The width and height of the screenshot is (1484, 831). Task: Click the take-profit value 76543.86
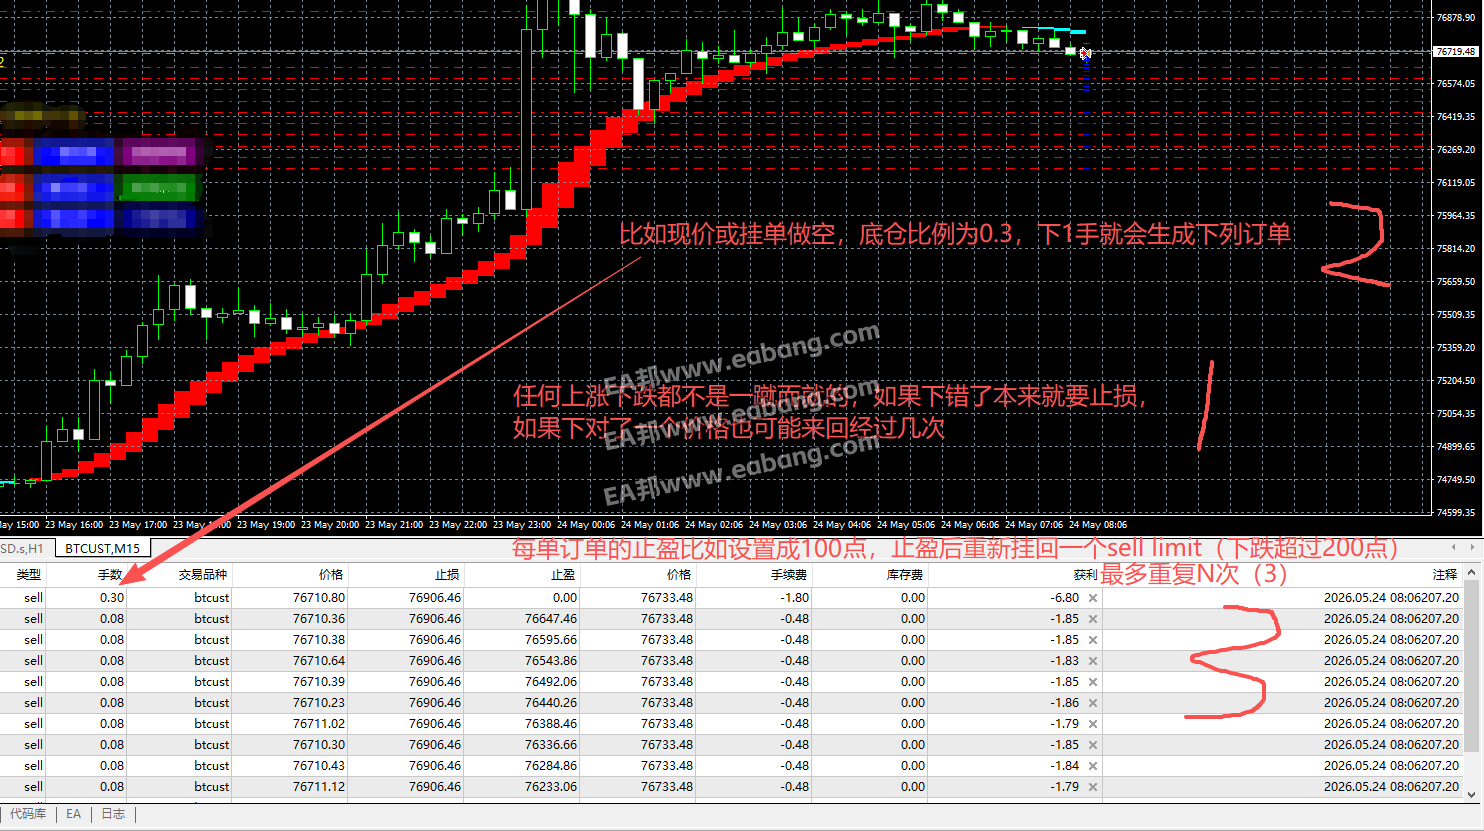click(551, 661)
